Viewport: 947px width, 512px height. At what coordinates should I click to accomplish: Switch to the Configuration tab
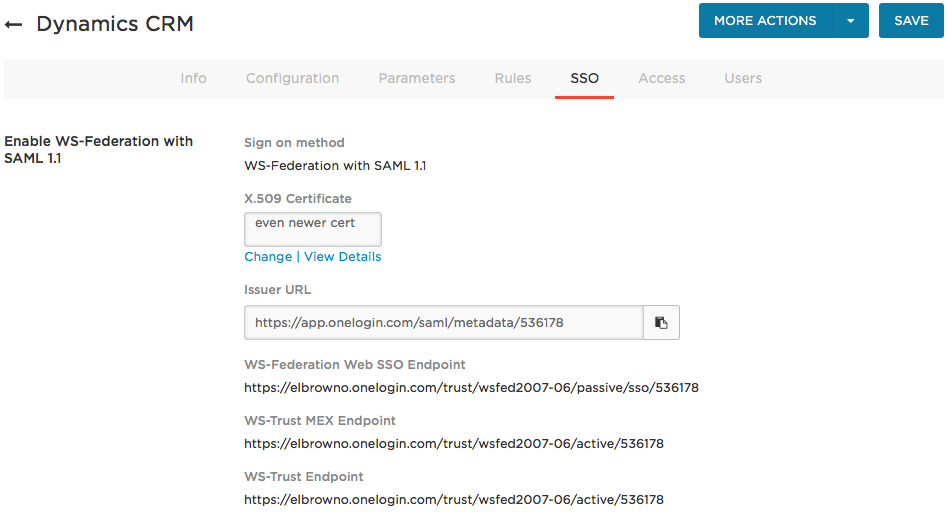(292, 78)
